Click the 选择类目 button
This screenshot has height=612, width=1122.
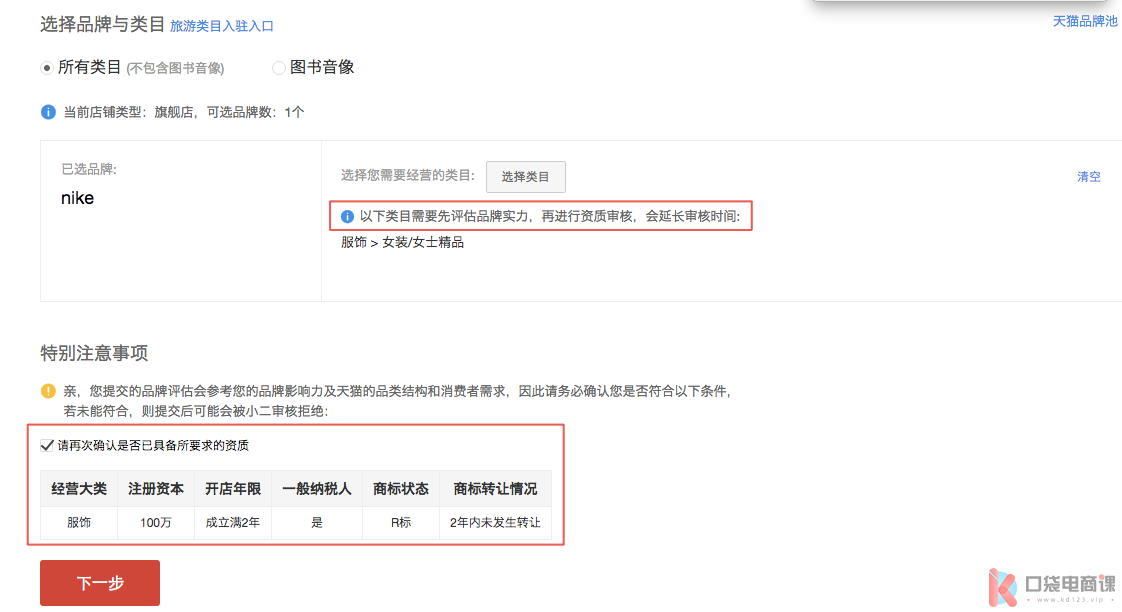pos(525,177)
